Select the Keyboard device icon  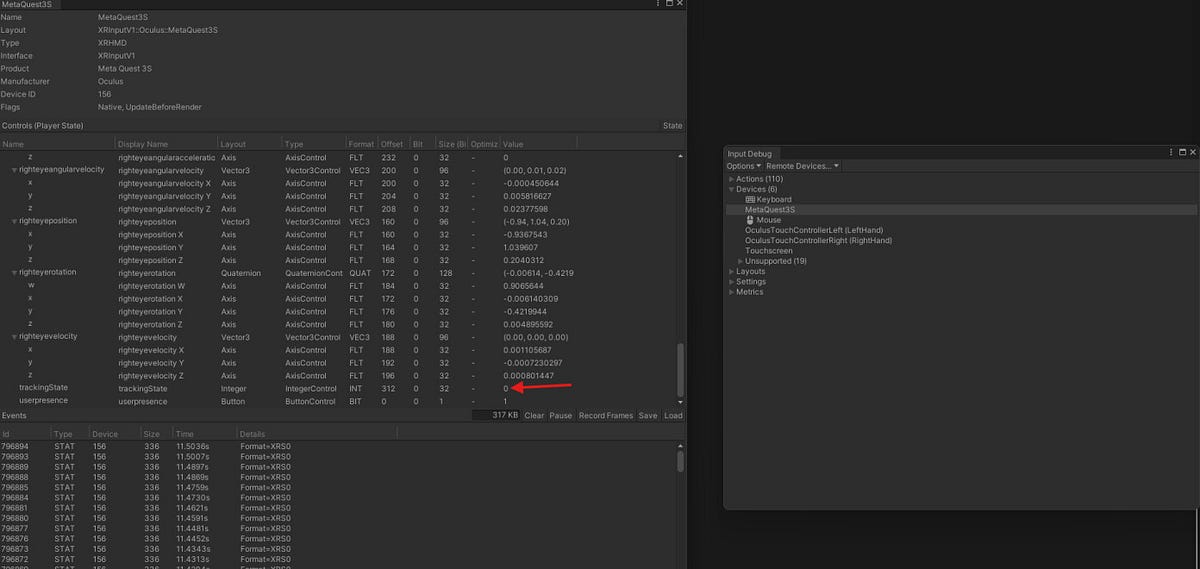coord(750,200)
